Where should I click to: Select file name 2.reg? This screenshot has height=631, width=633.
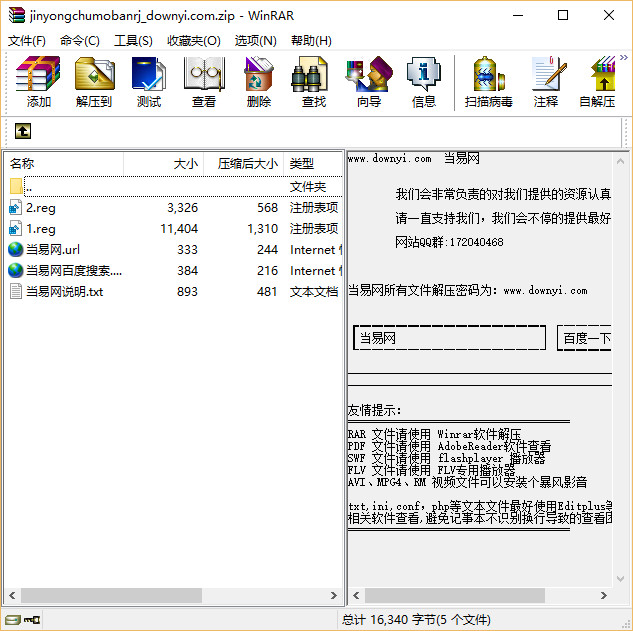(x=41, y=208)
